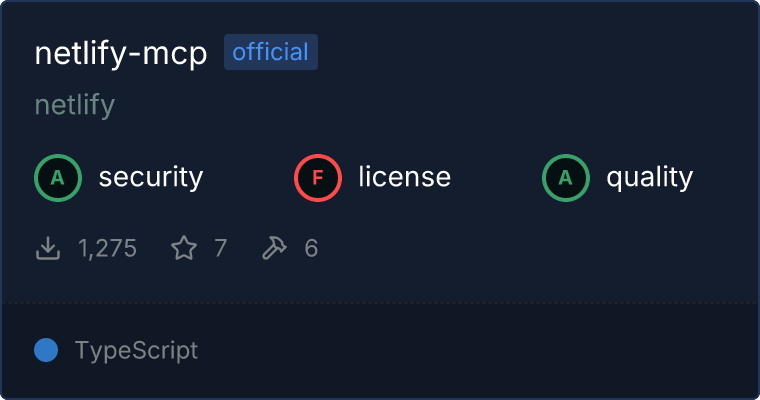Click the TypeScript language label
Viewport: 760px width, 400px height.
(x=136, y=351)
